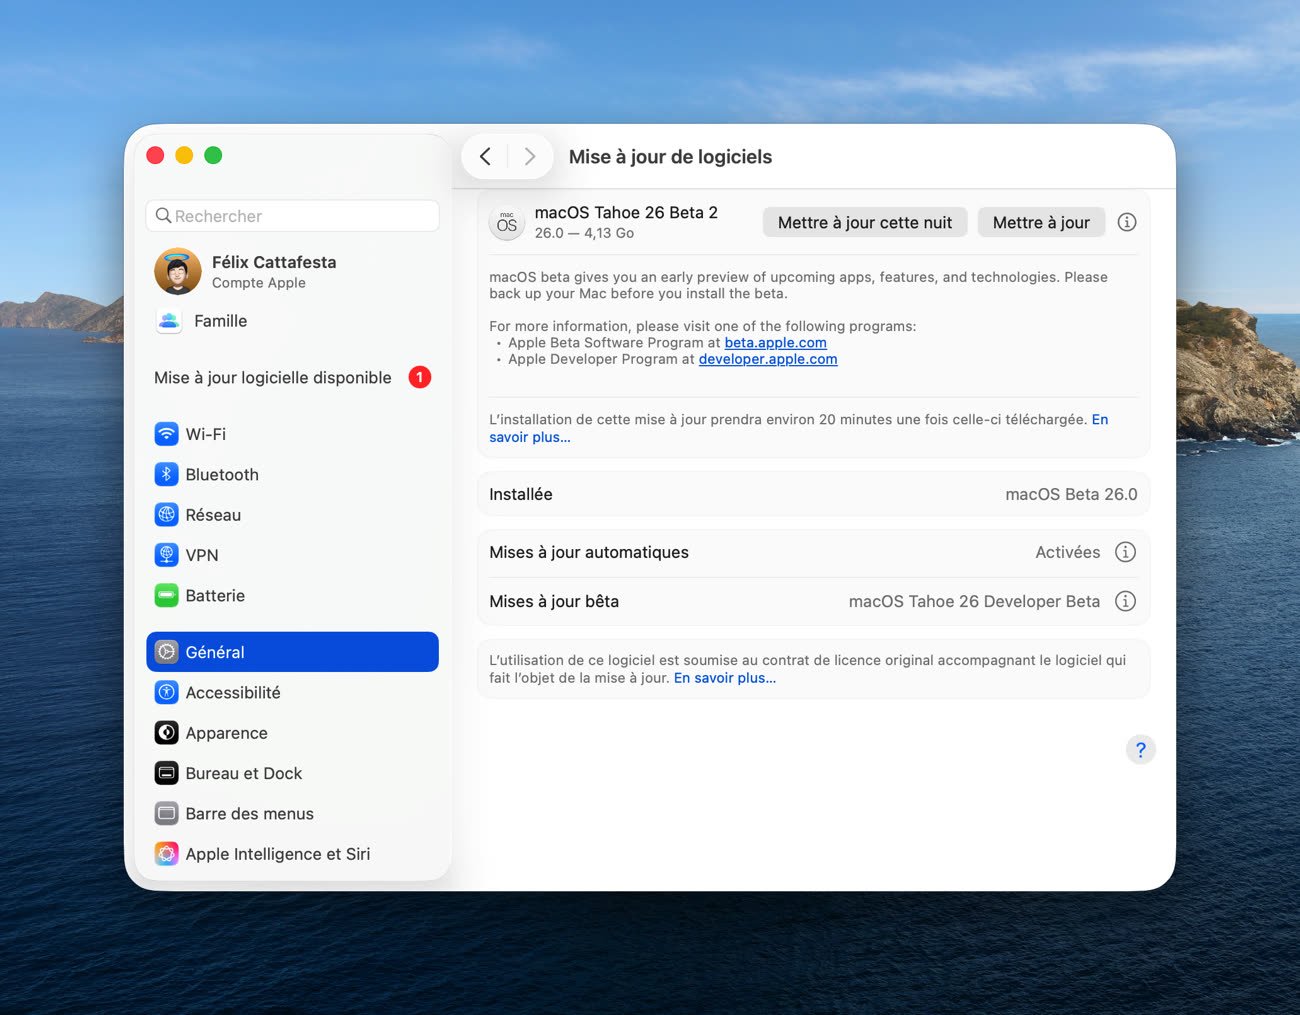The width and height of the screenshot is (1300, 1015).
Task: Click the Apparence icon in sidebar
Action: [x=167, y=733]
